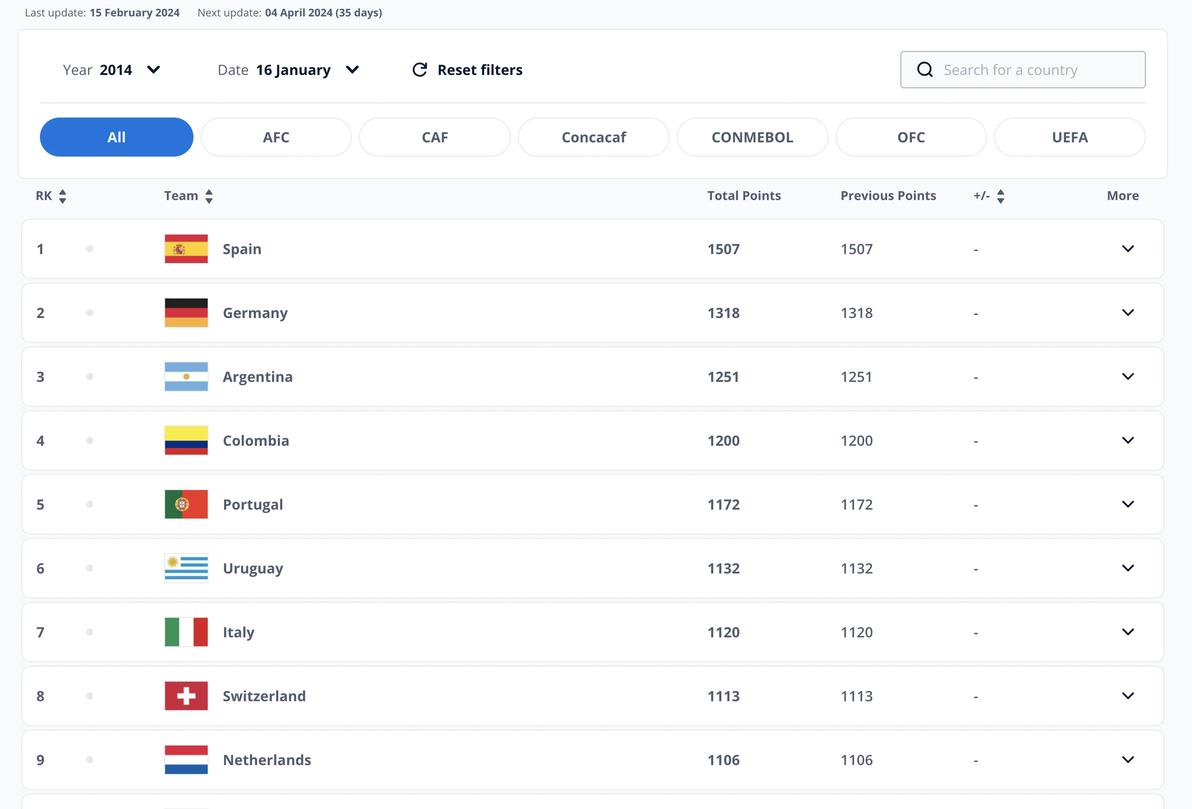1192x809 pixels.
Task: Click the Uruguay flag icon
Action: tap(186, 568)
